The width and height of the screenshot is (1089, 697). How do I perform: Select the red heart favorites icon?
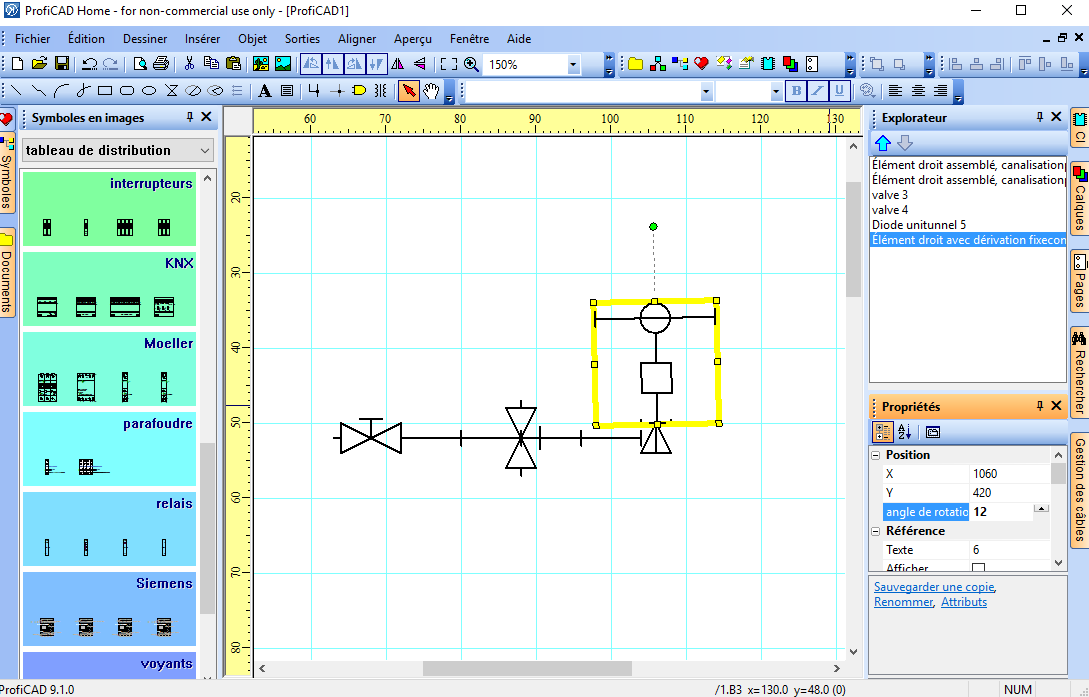701,64
